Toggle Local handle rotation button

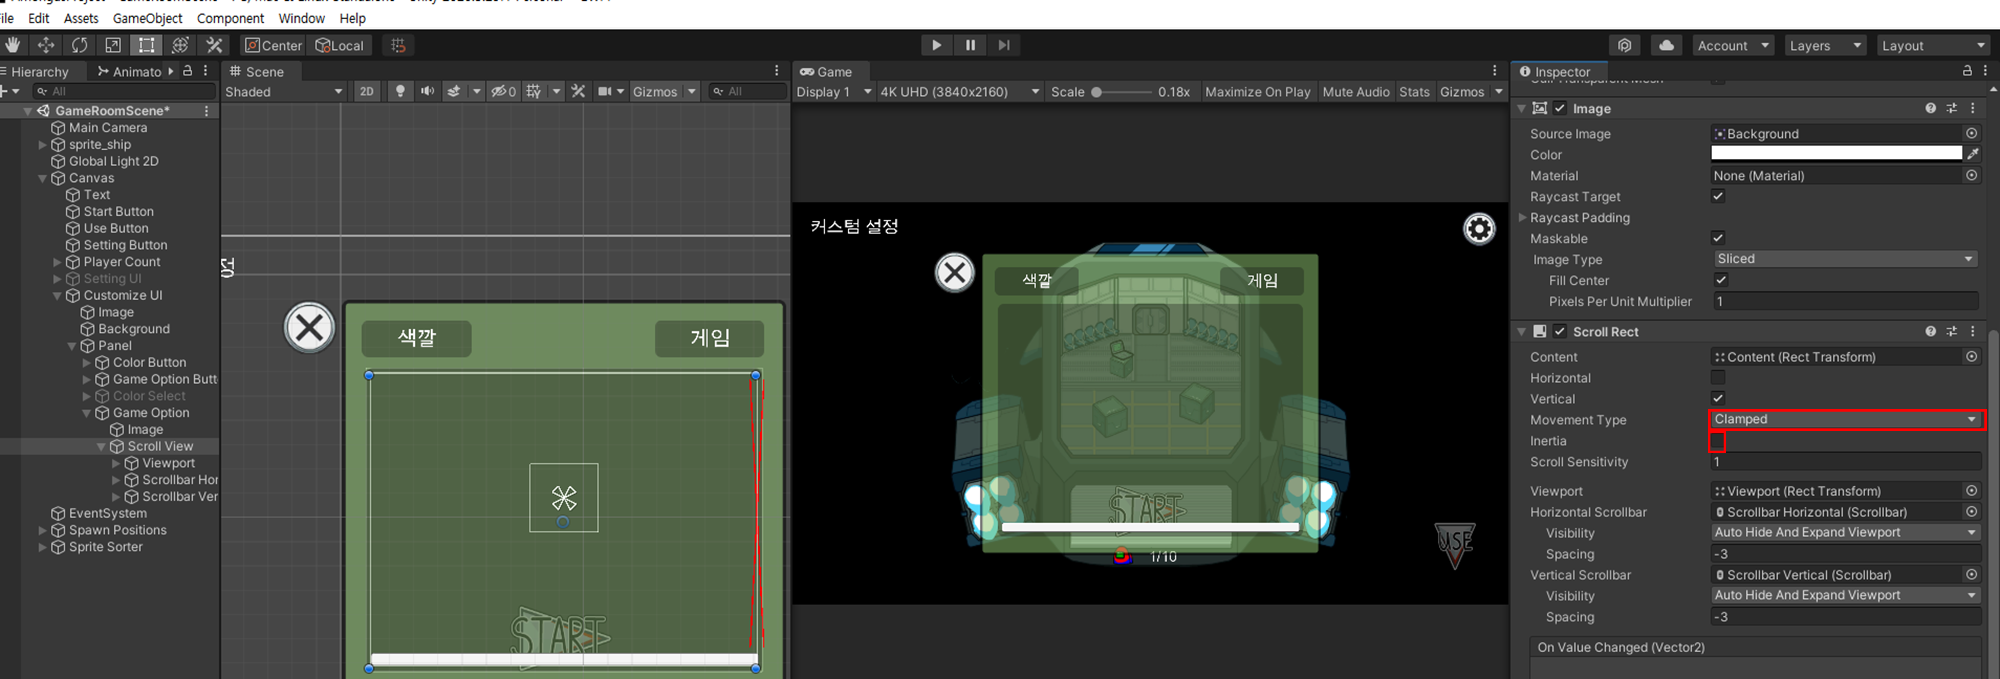340,45
